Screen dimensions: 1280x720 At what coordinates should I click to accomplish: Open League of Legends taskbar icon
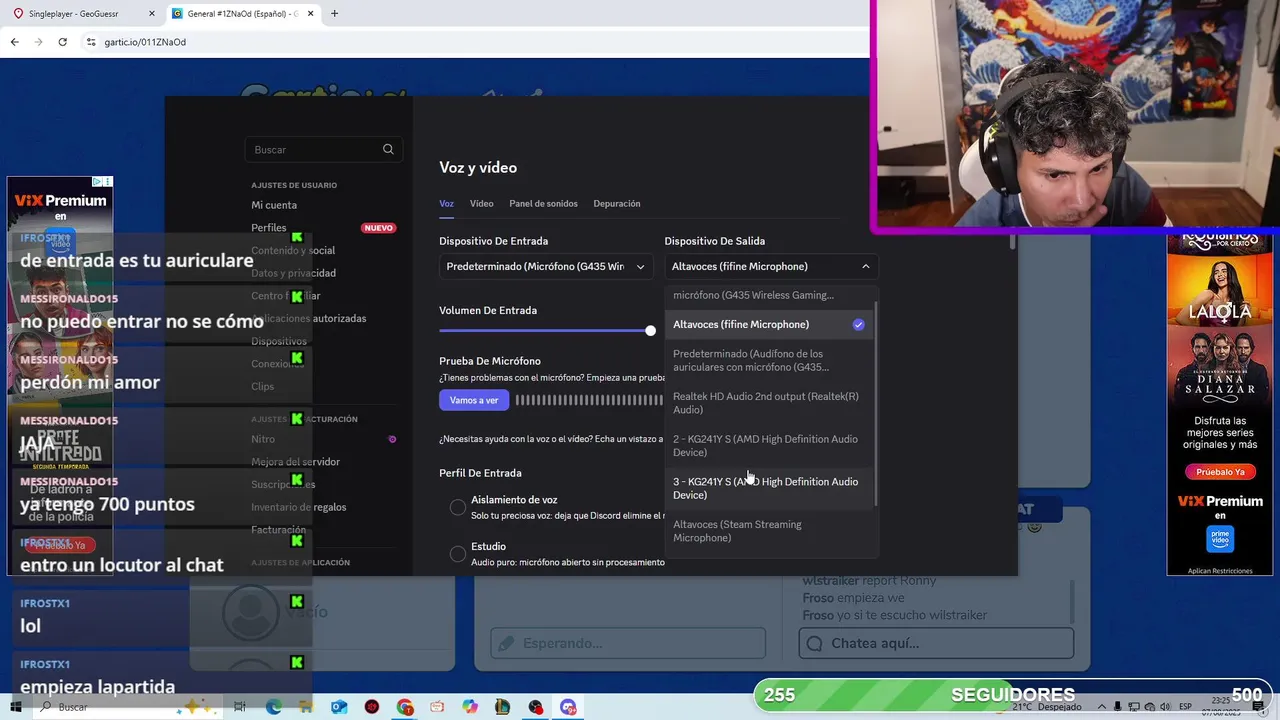(503, 707)
